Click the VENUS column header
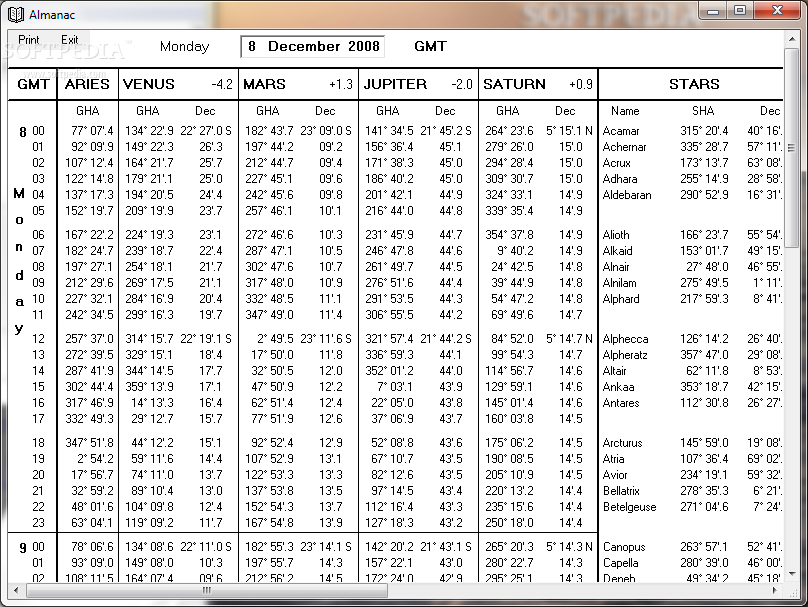Image resolution: width=808 pixels, height=607 pixels. tap(149, 84)
